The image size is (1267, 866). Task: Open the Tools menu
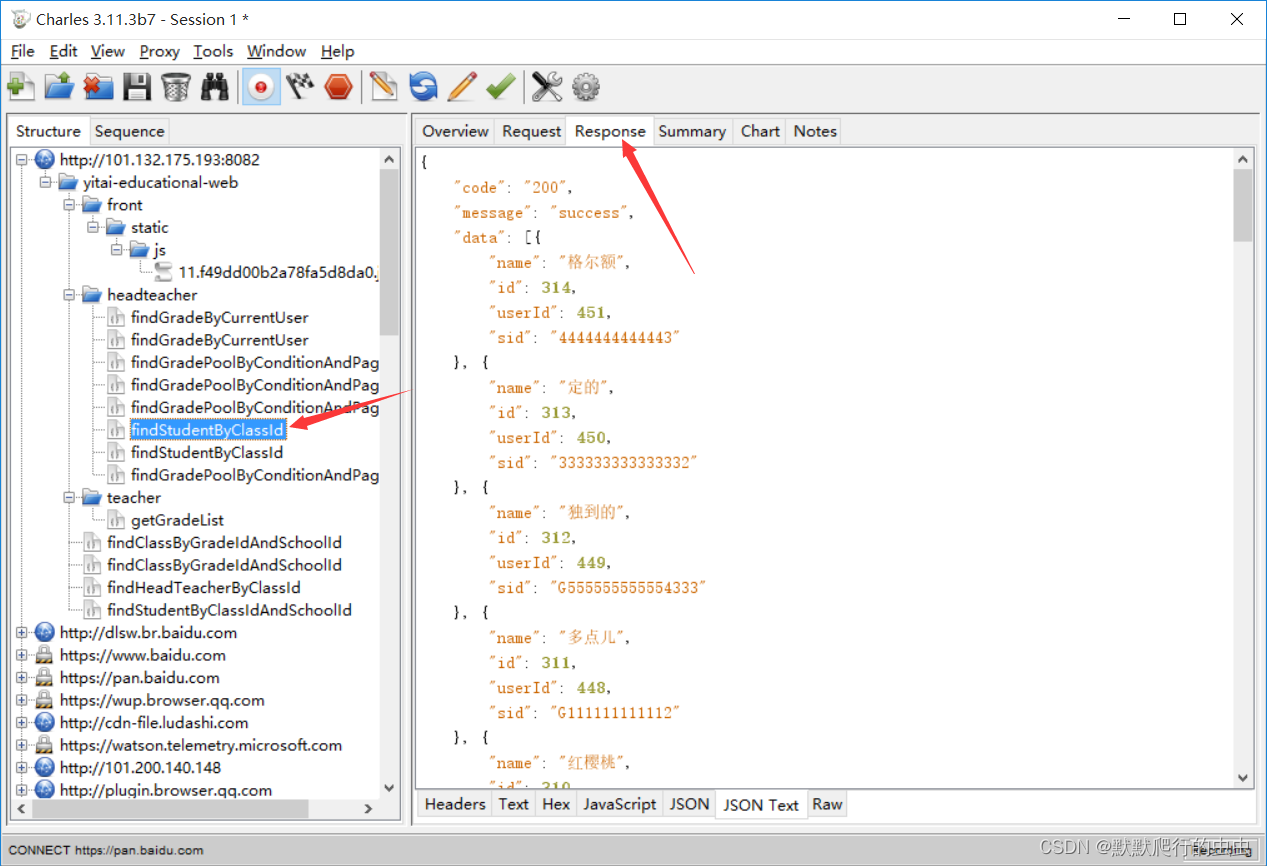tap(213, 51)
